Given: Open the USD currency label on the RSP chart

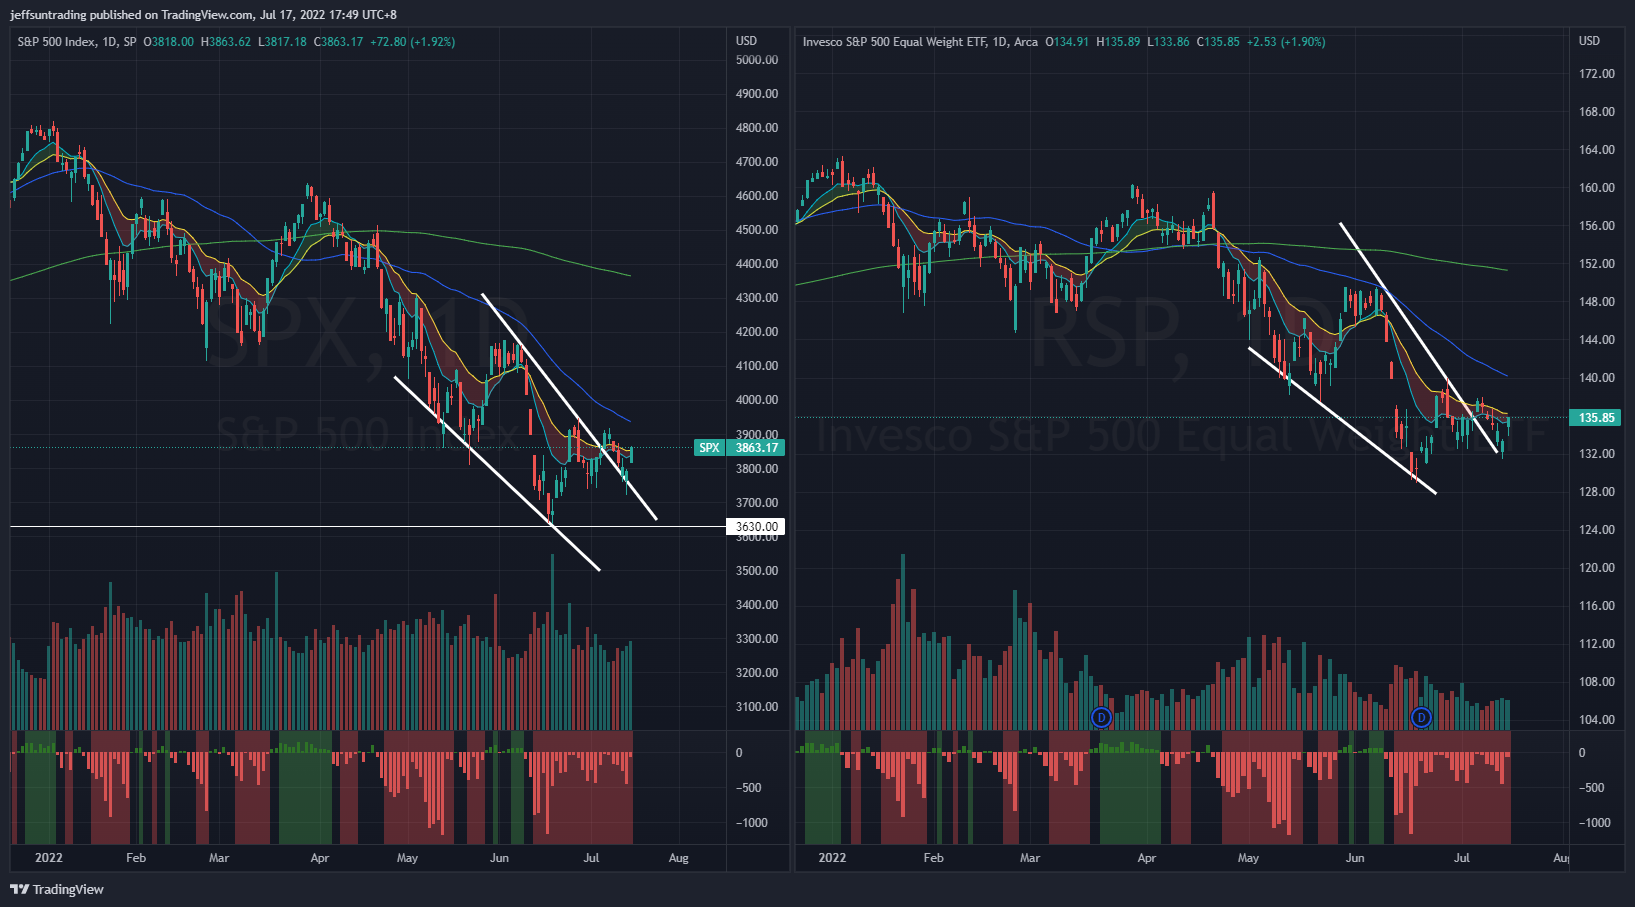Looking at the screenshot, I should point(1589,41).
